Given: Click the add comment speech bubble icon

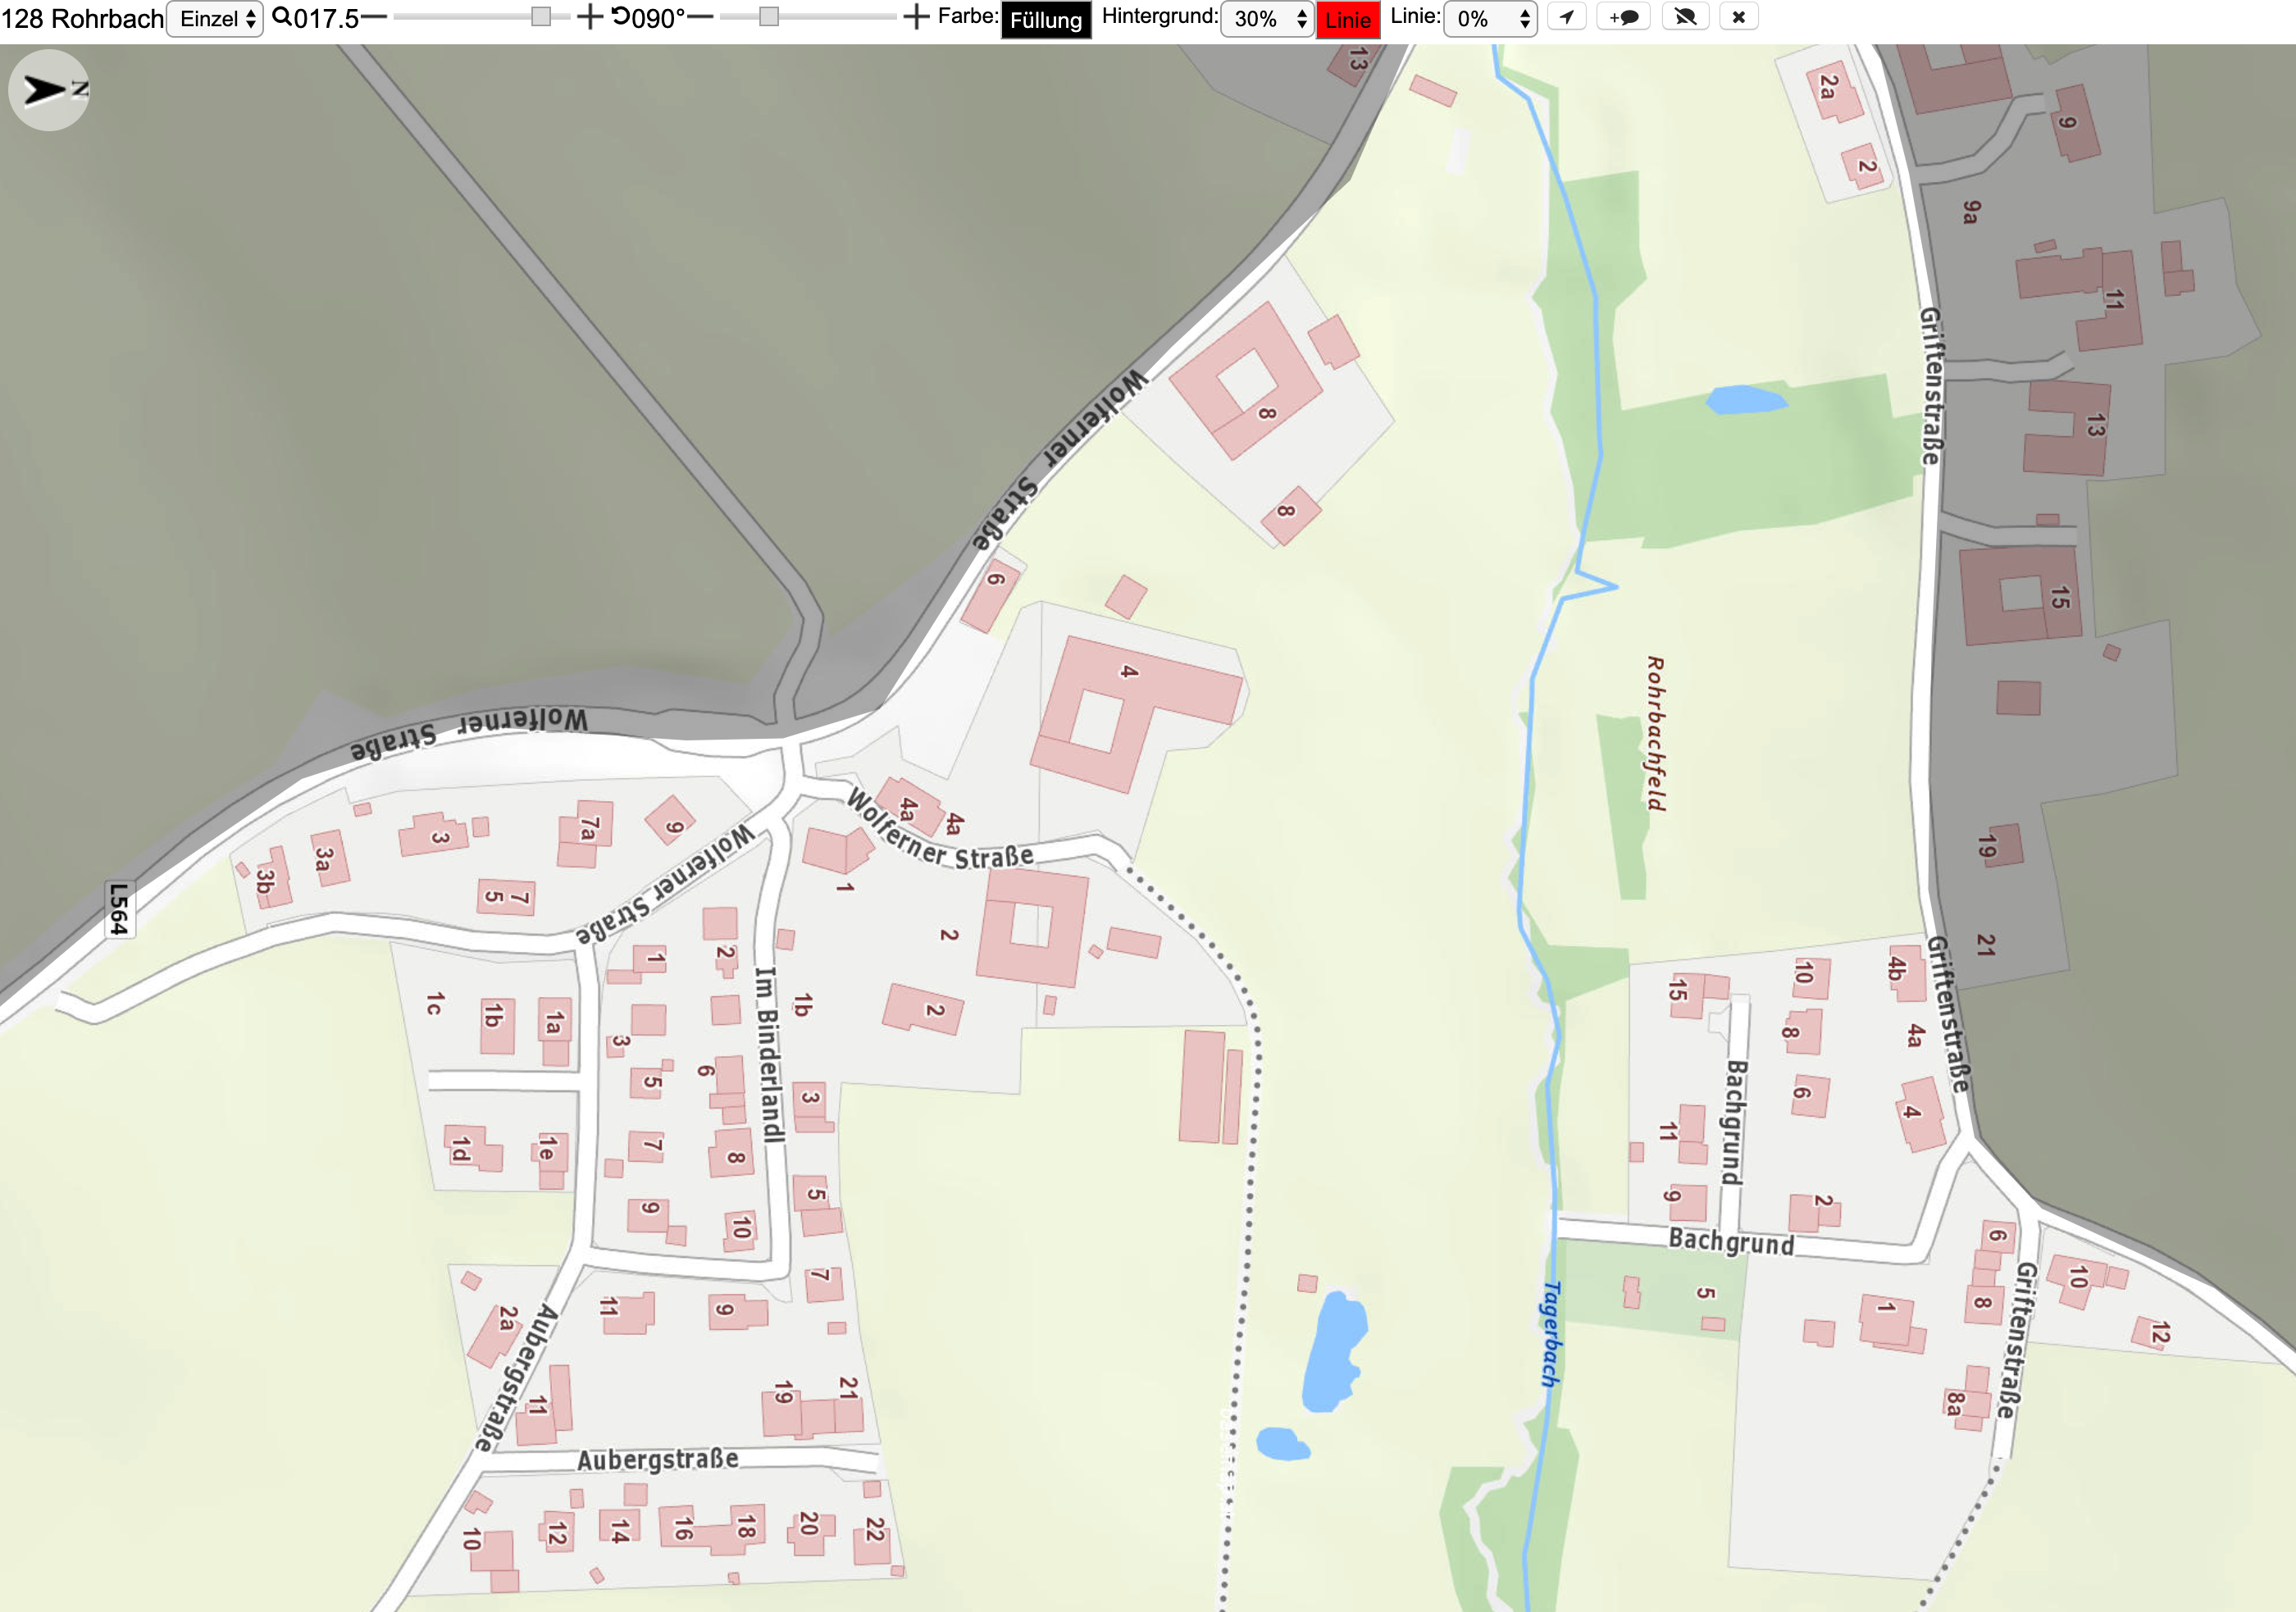Looking at the screenshot, I should pos(1623,17).
